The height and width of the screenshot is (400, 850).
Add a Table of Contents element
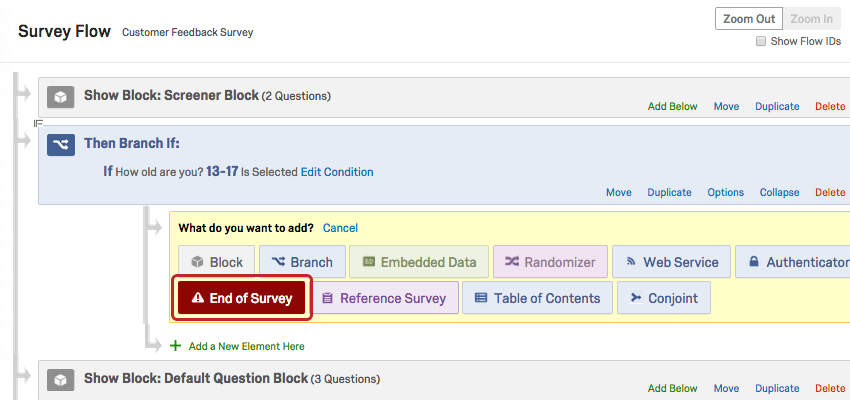coord(537,298)
